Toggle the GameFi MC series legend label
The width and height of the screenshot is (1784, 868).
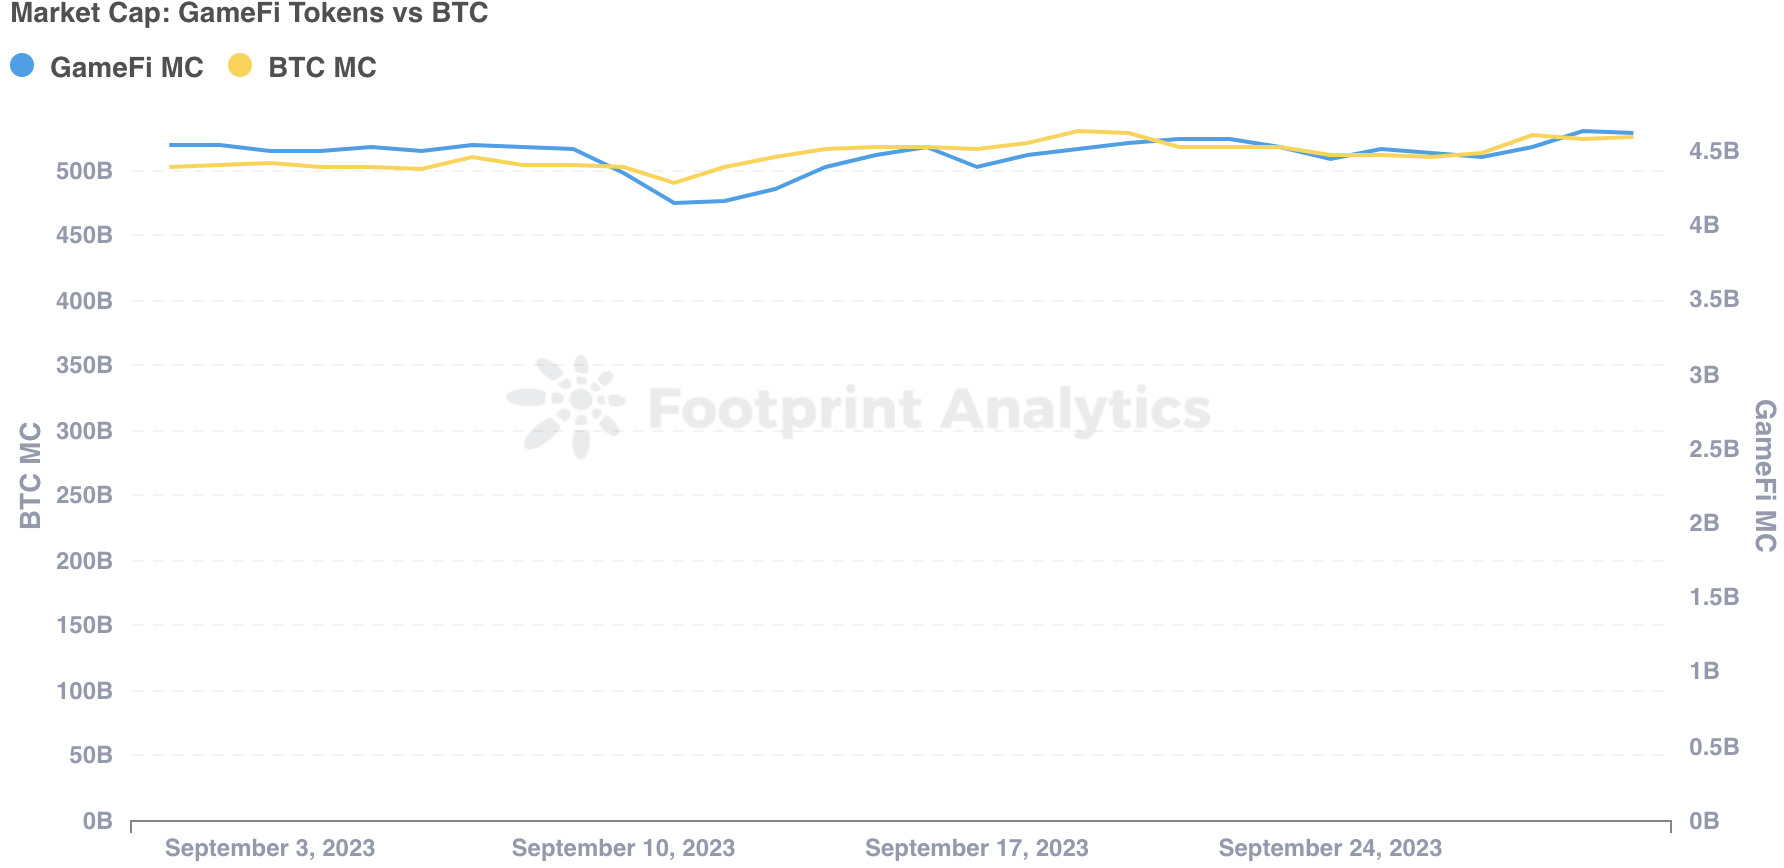tap(126, 68)
